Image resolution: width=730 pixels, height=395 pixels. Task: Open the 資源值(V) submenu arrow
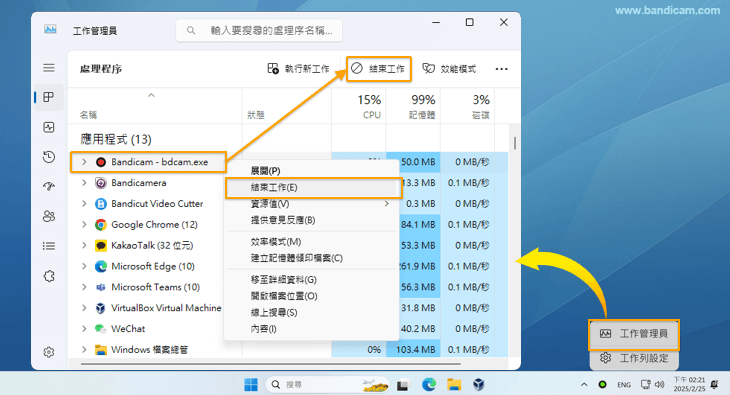(x=386, y=204)
